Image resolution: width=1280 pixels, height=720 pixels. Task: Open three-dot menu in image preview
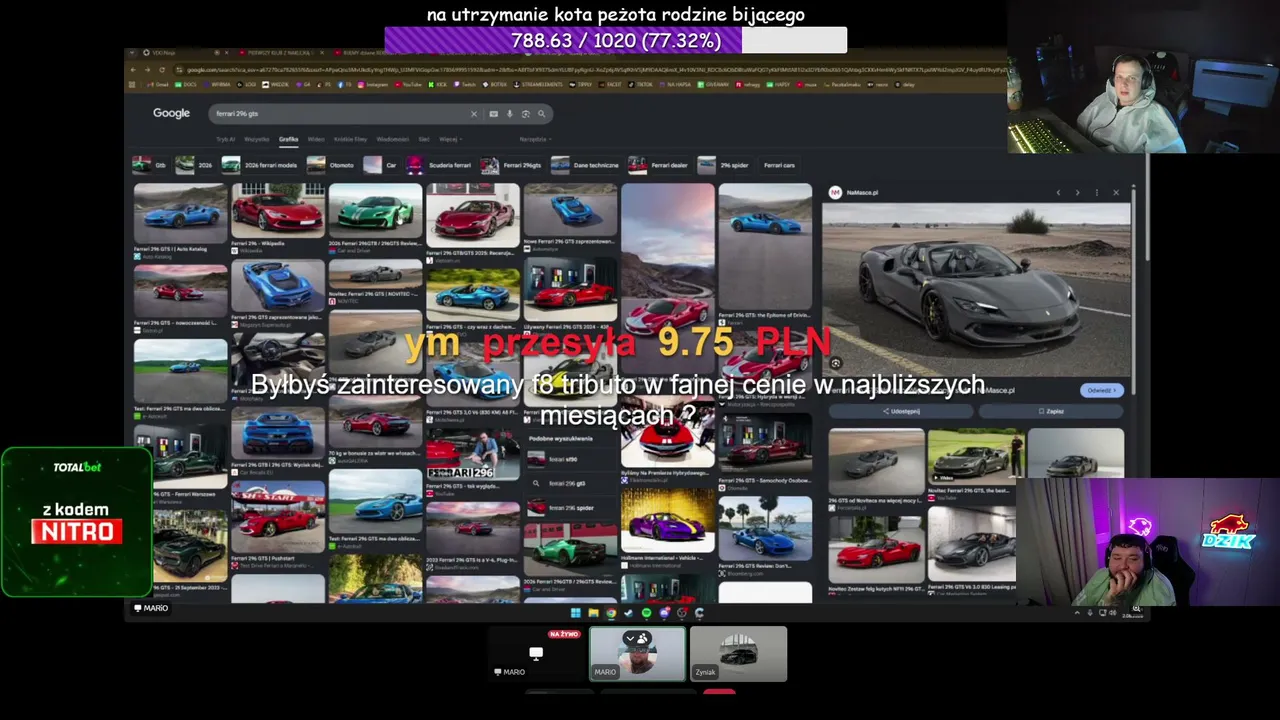click(x=1097, y=192)
